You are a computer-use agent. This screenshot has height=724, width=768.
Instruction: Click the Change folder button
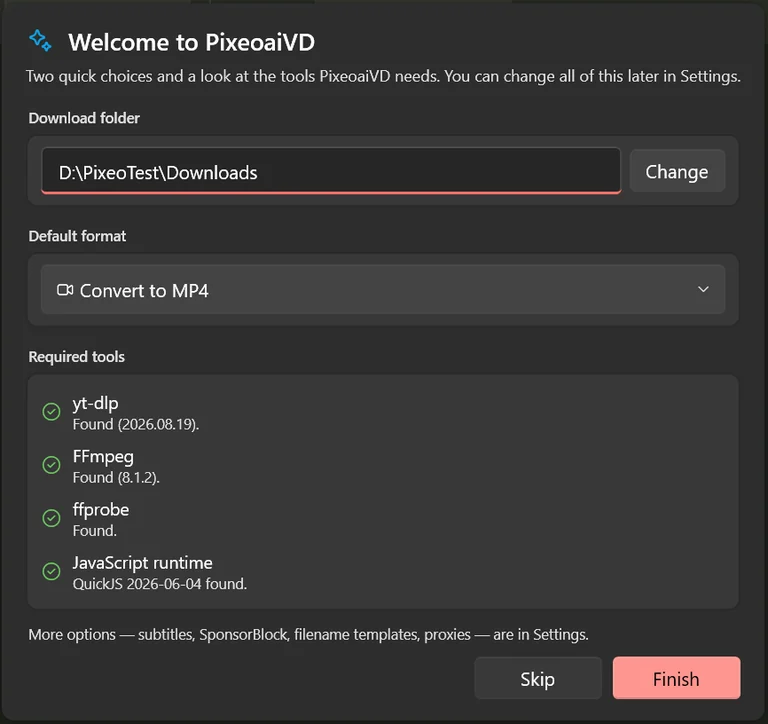tap(677, 171)
